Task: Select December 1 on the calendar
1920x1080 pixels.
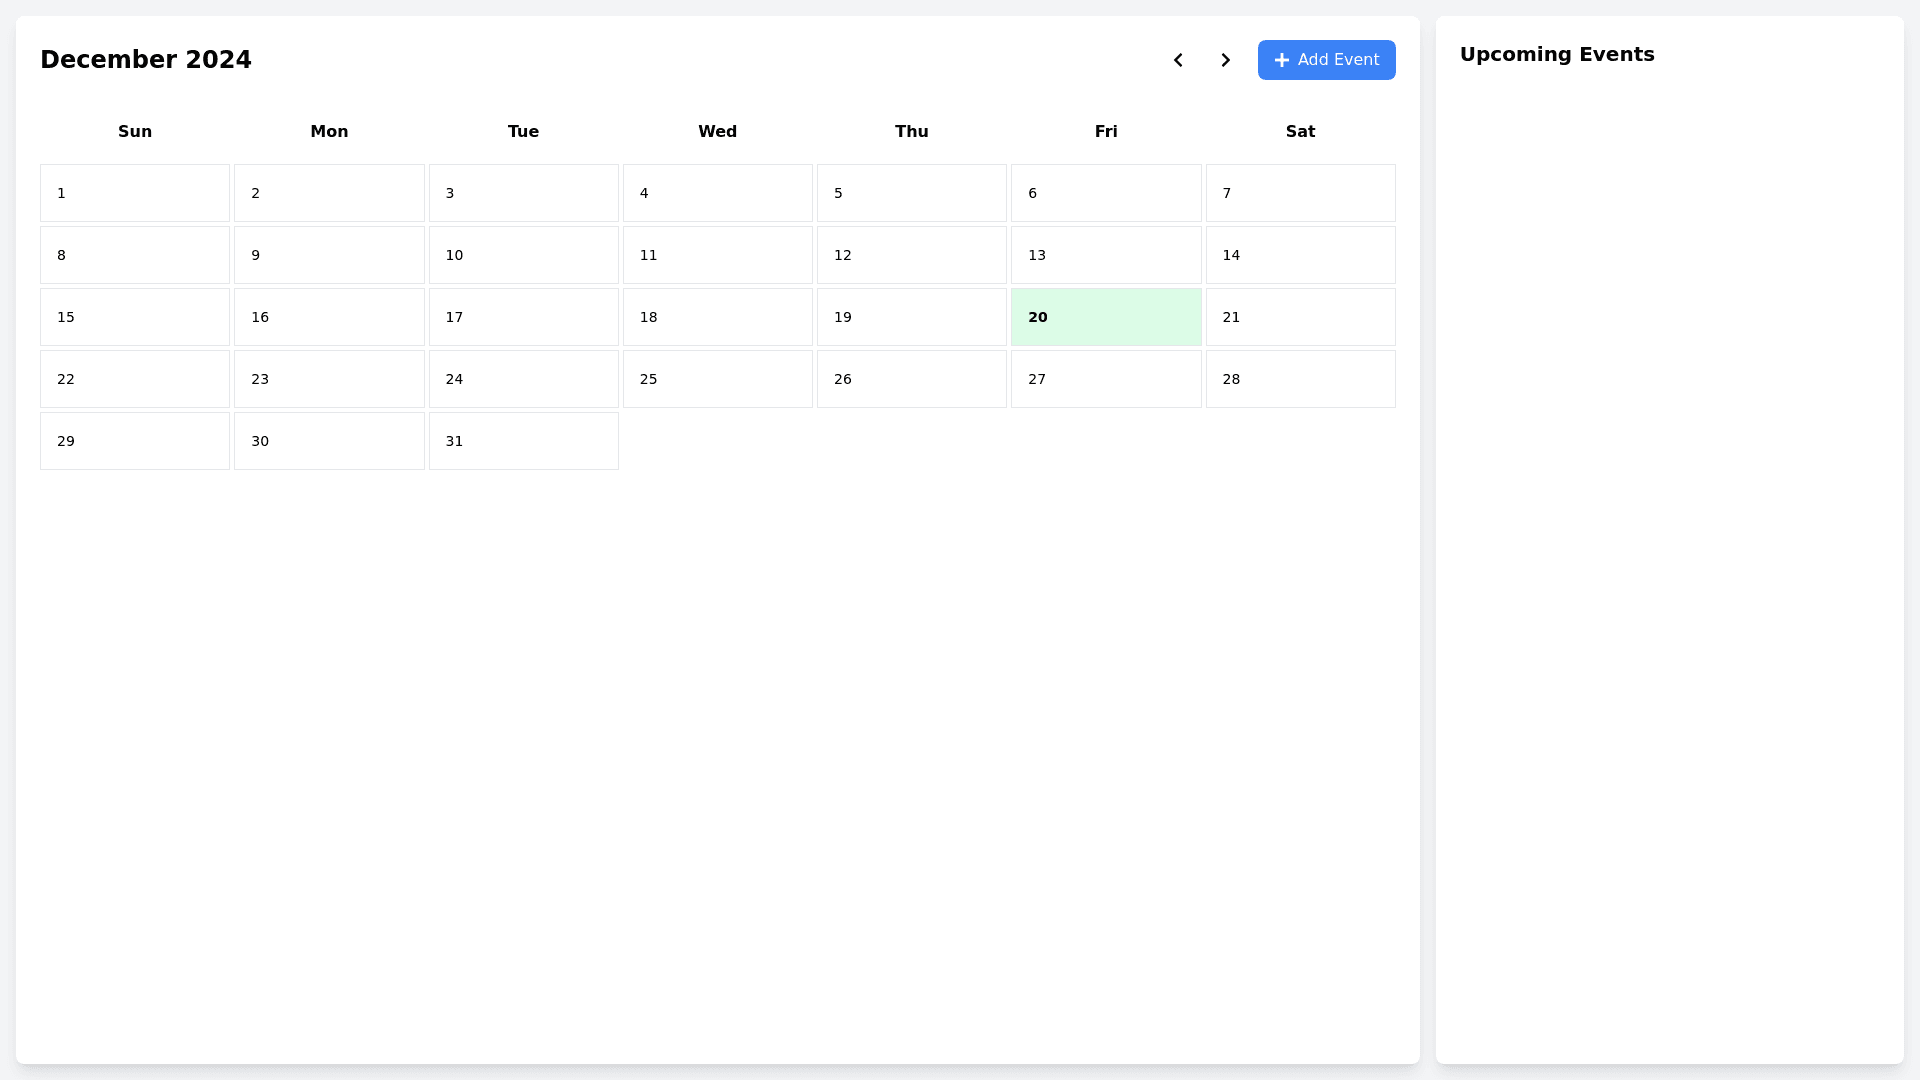Action: (135, 193)
